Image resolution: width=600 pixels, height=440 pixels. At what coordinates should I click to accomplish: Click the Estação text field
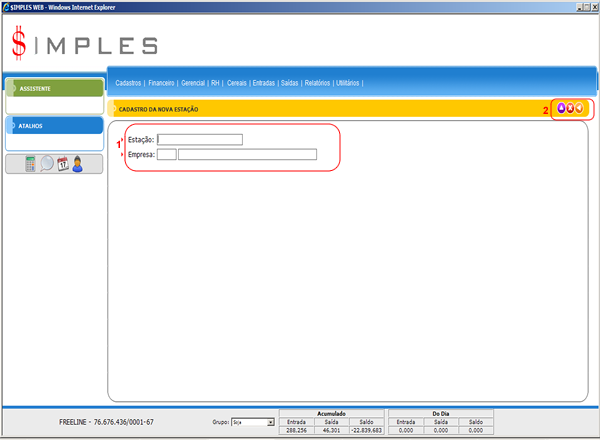(200, 140)
